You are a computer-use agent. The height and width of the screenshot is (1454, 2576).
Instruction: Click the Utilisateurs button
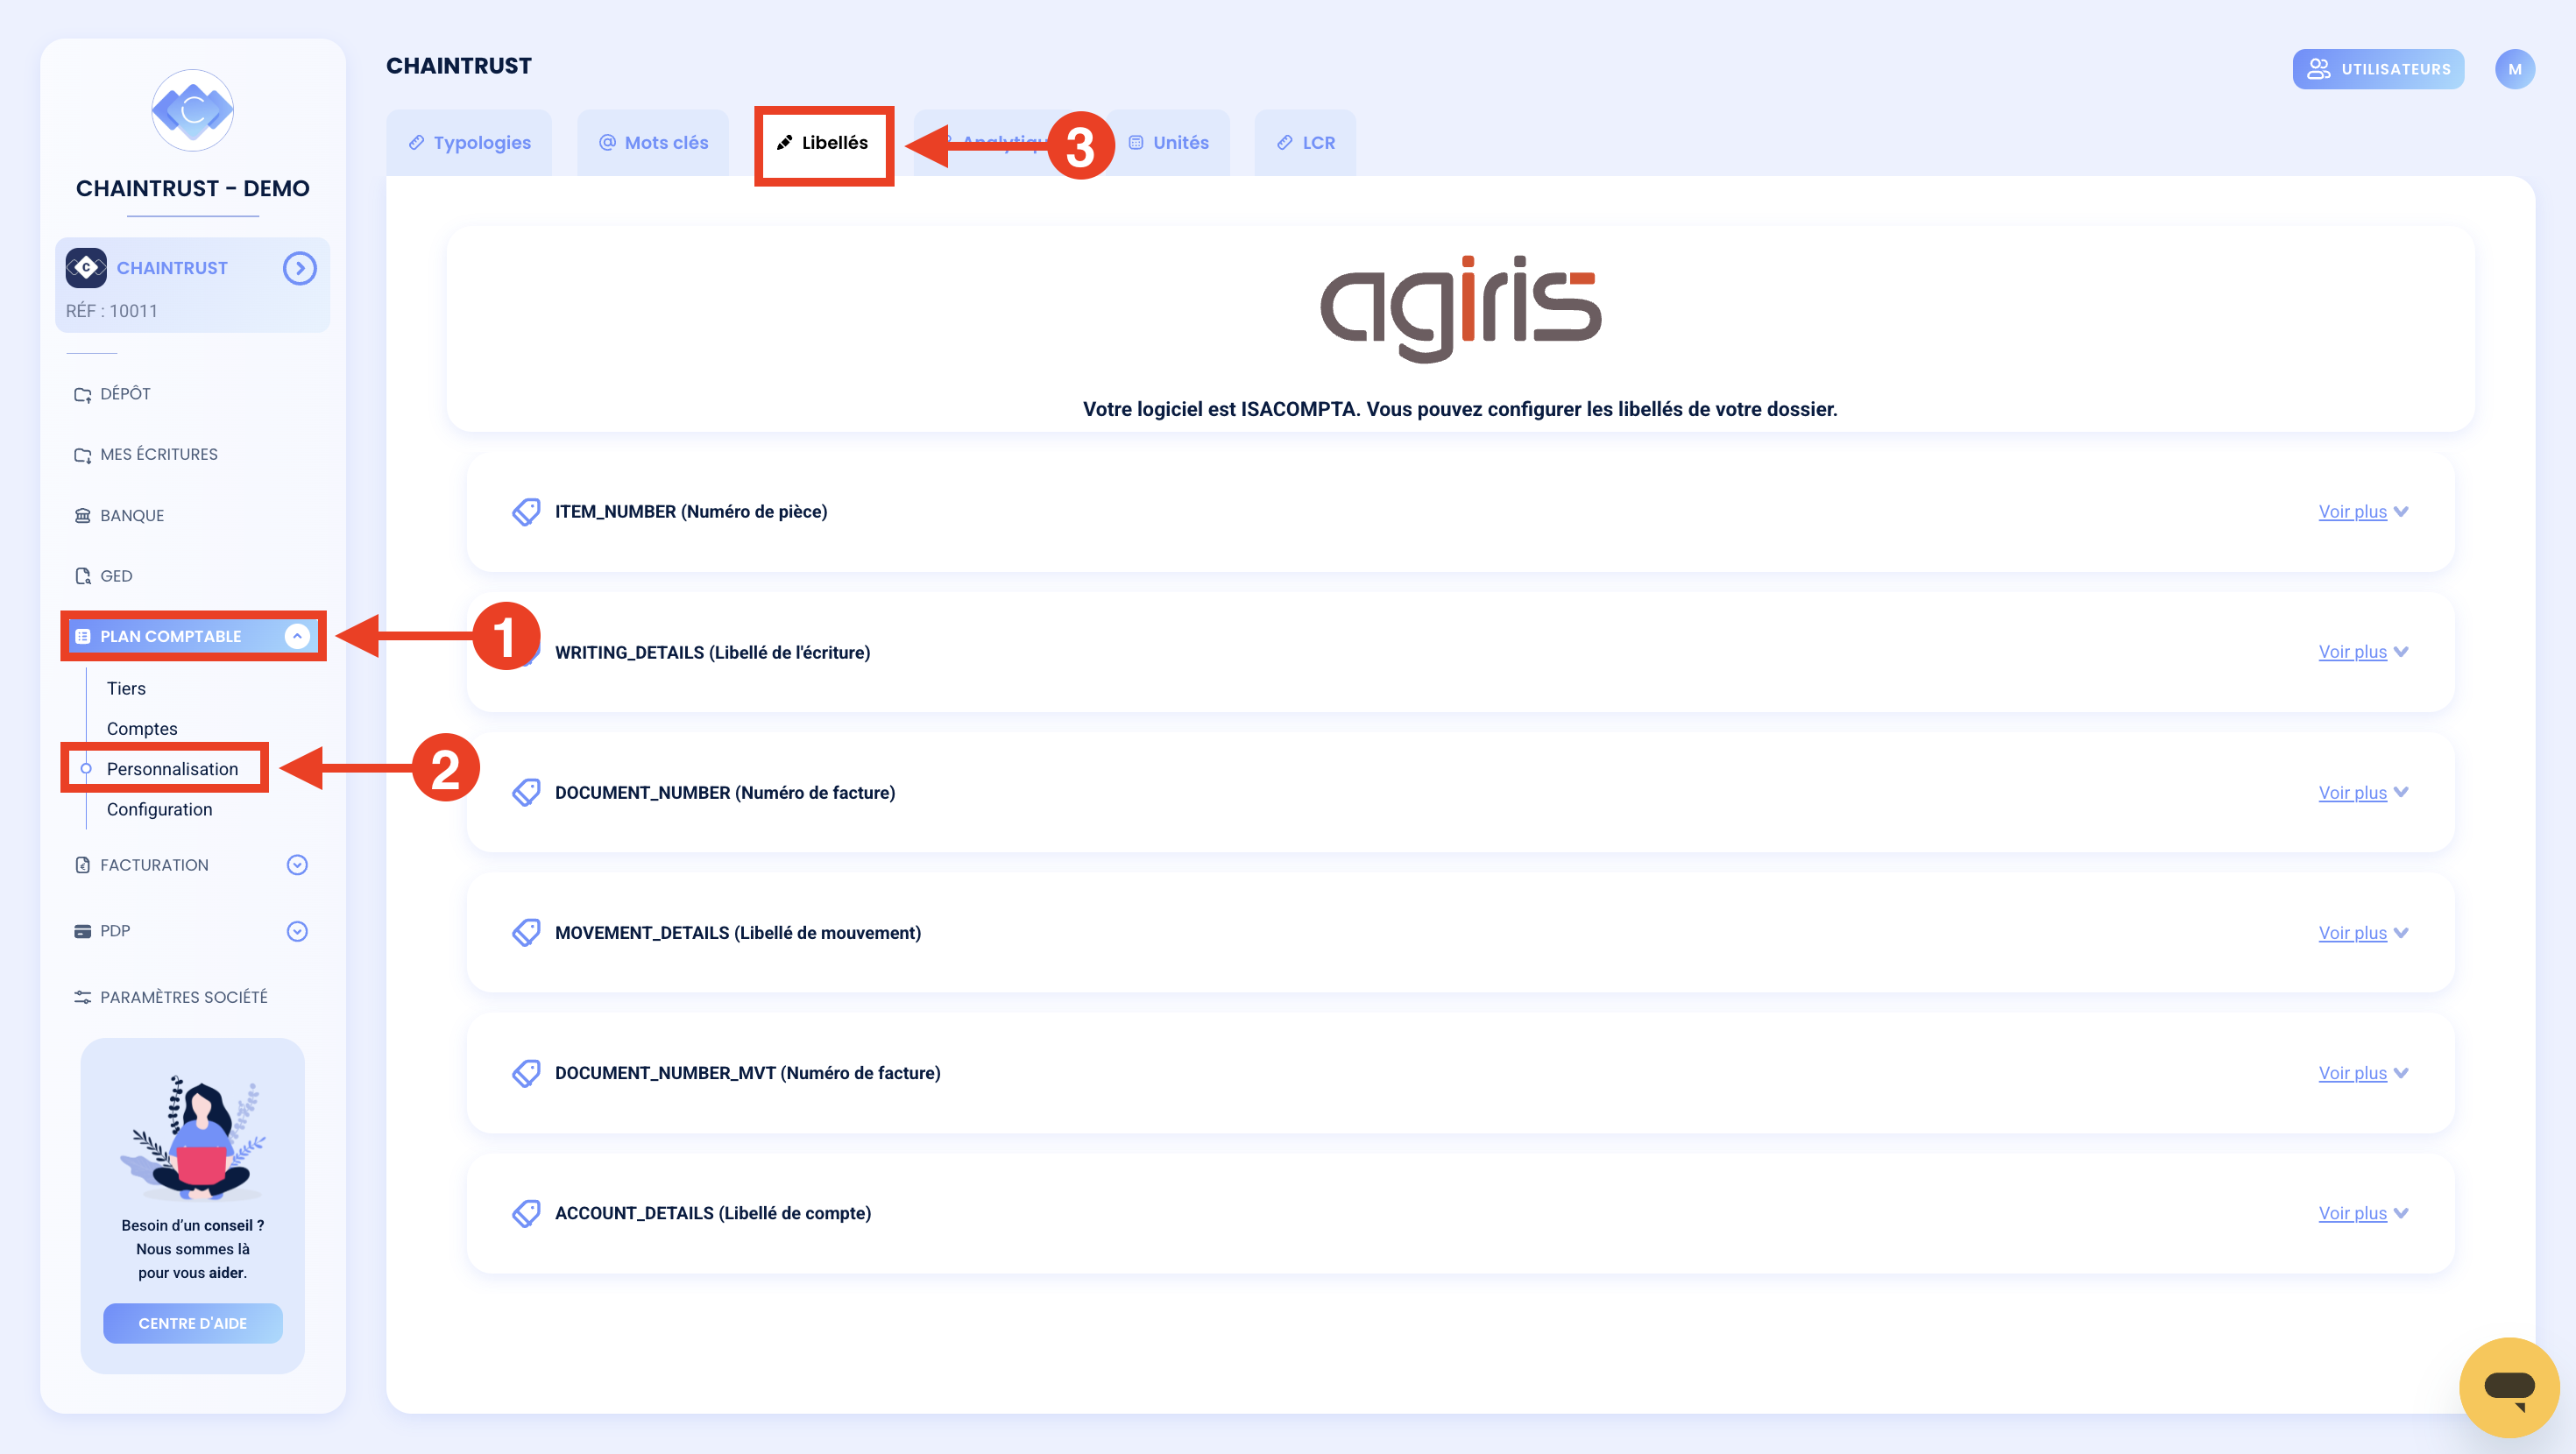click(x=2378, y=69)
